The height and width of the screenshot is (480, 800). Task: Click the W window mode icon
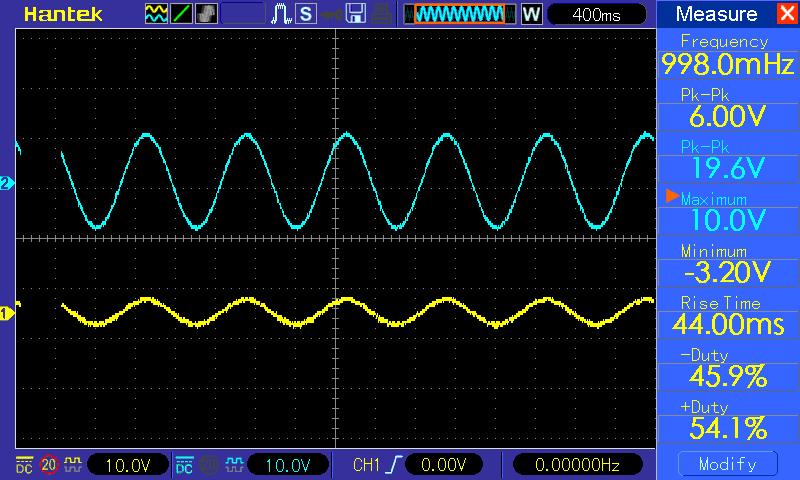532,14
